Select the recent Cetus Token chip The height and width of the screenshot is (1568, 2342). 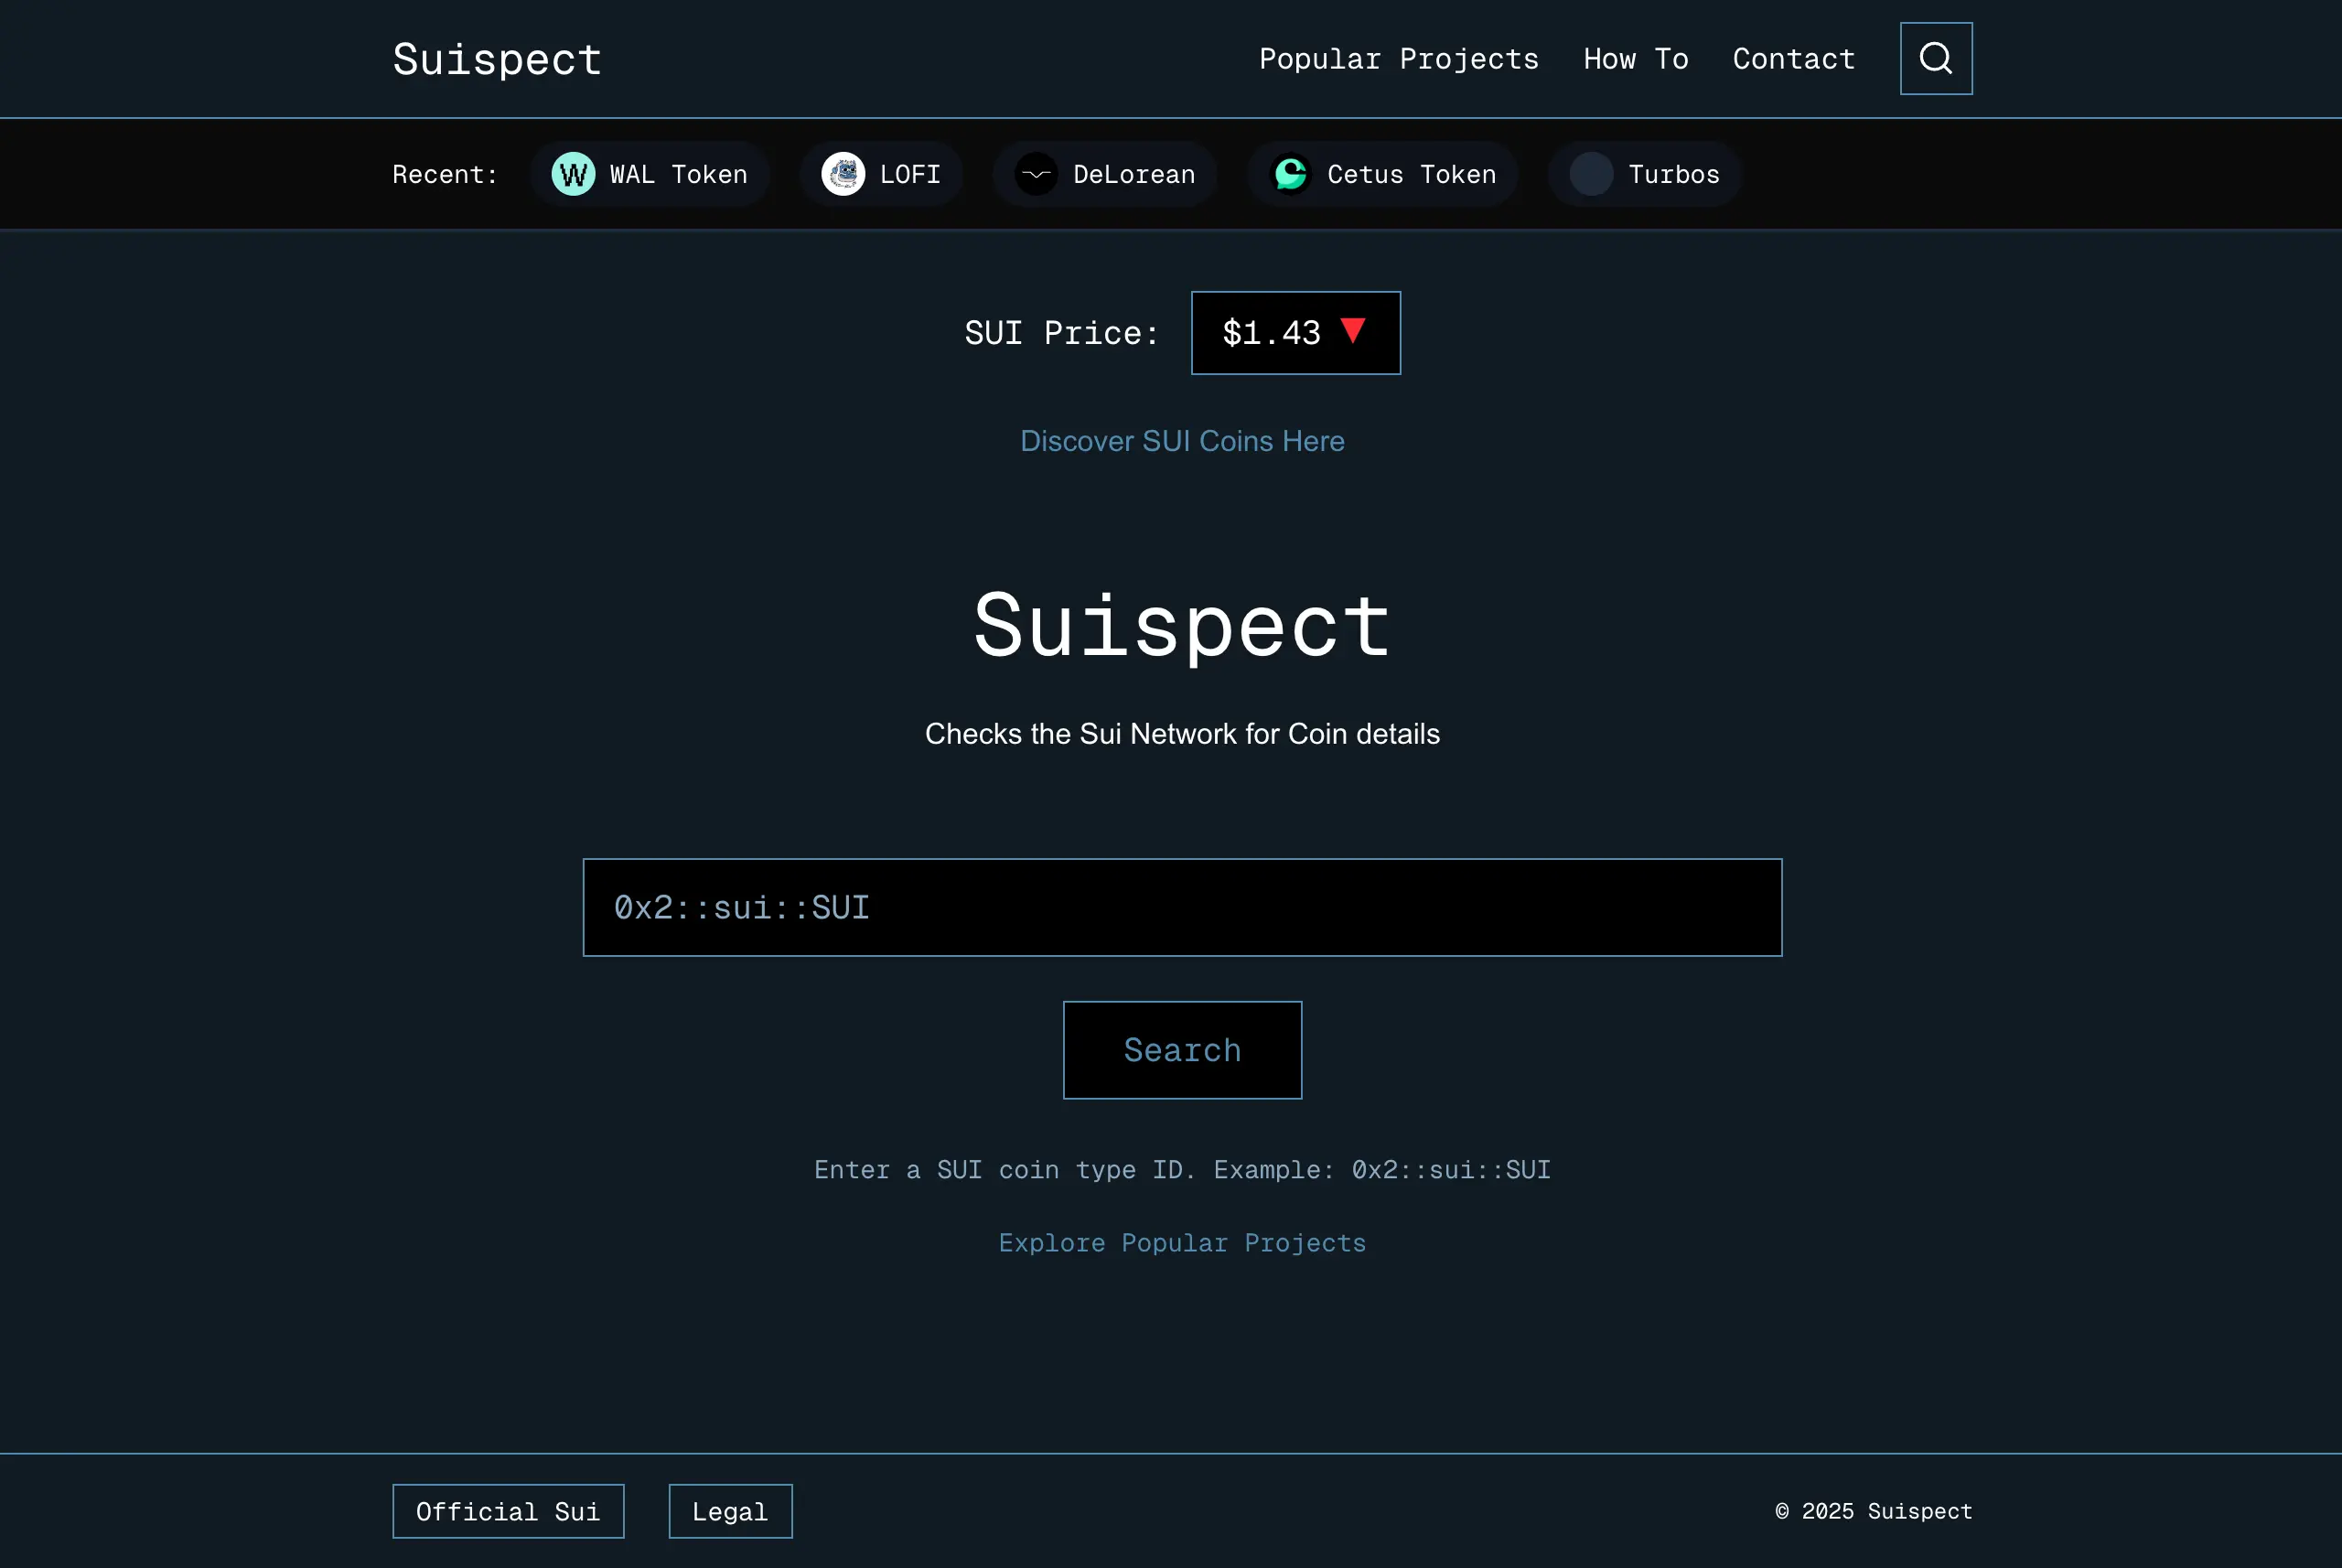tap(1381, 173)
